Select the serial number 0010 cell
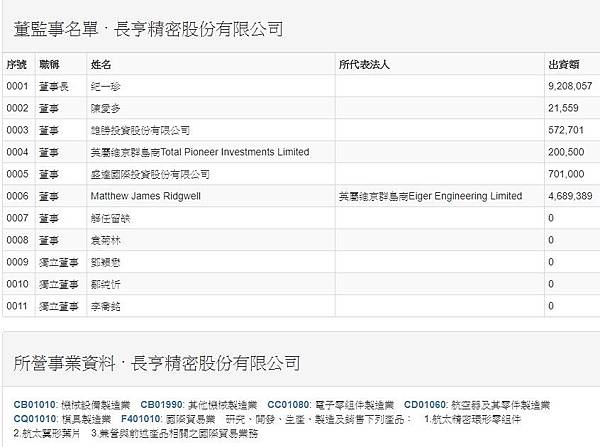The height and width of the screenshot is (447, 600). (17, 284)
